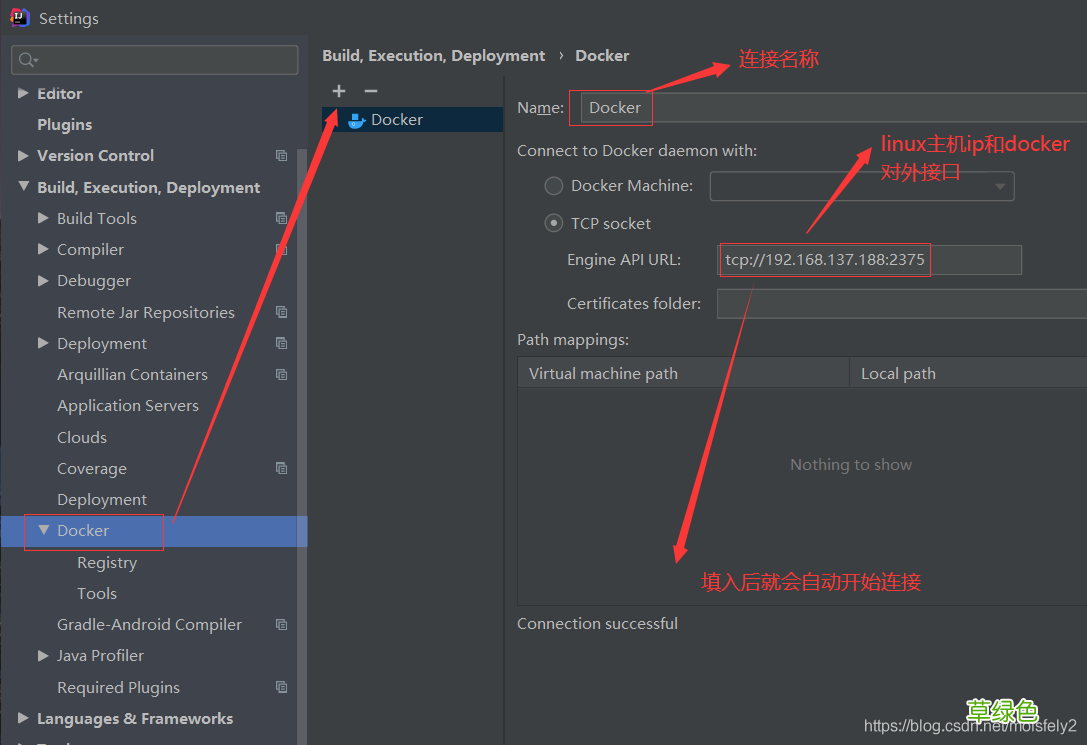Click the project-level icon beside Required Plugins
Image resolution: width=1087 pixels, height=745 pixels.
281,687
